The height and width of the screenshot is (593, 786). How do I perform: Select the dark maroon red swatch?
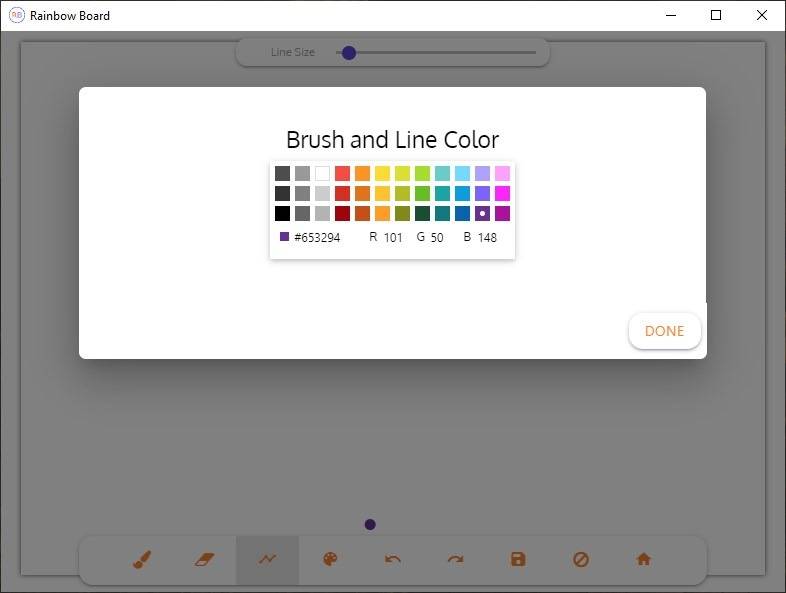point(342,214)
